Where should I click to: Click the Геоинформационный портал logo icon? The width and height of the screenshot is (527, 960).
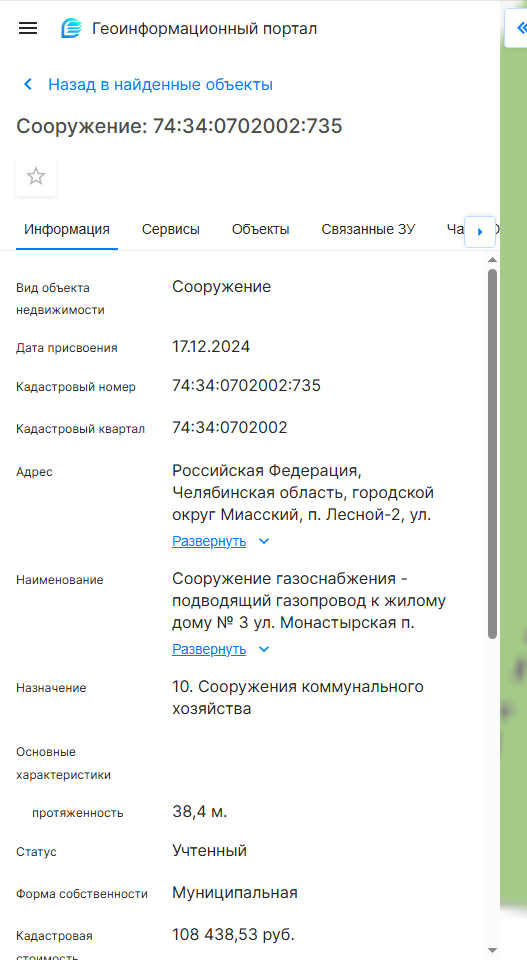(72, 28)
